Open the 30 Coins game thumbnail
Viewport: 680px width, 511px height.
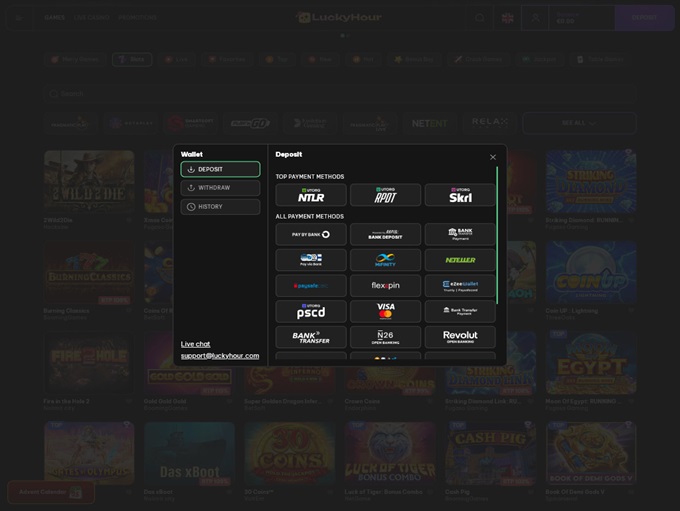pos(290,454)
